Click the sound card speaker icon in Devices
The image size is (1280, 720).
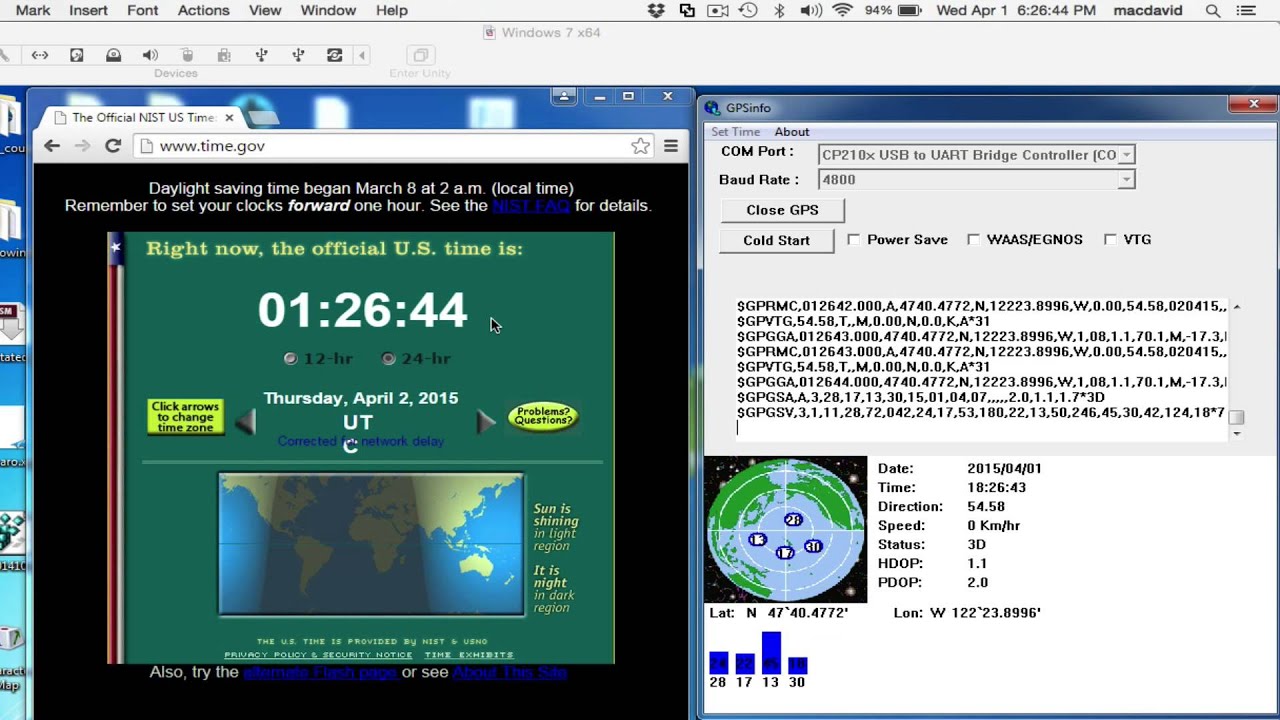pyautogui.click(x=150, y=55)
